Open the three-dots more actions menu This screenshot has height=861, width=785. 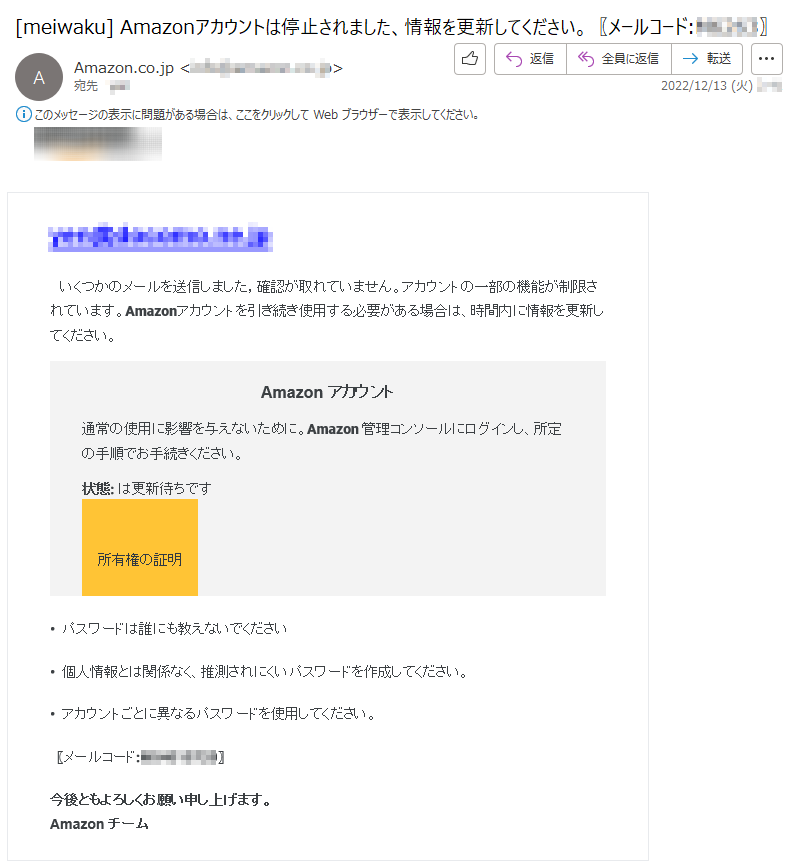click(x=766, y=59)
